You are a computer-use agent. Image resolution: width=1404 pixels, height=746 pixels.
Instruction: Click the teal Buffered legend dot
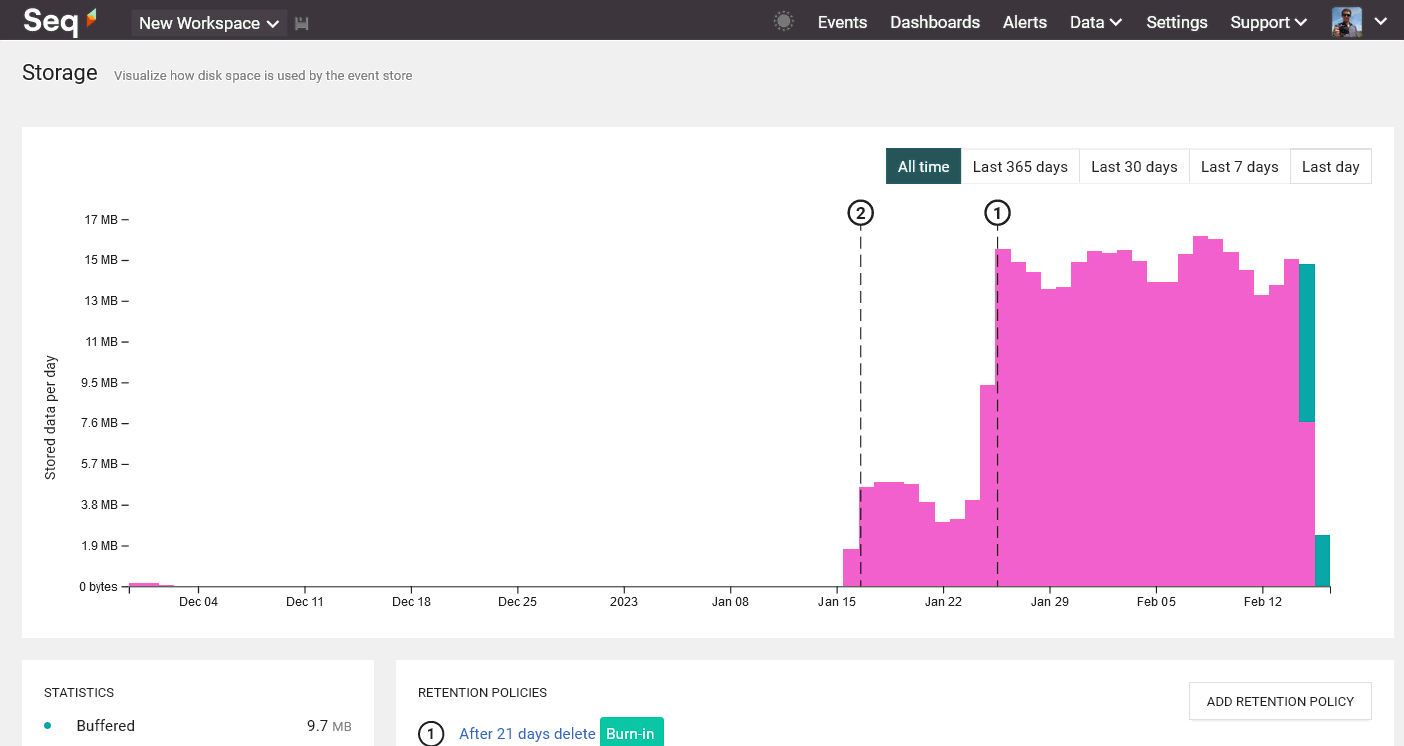point(48,726)
